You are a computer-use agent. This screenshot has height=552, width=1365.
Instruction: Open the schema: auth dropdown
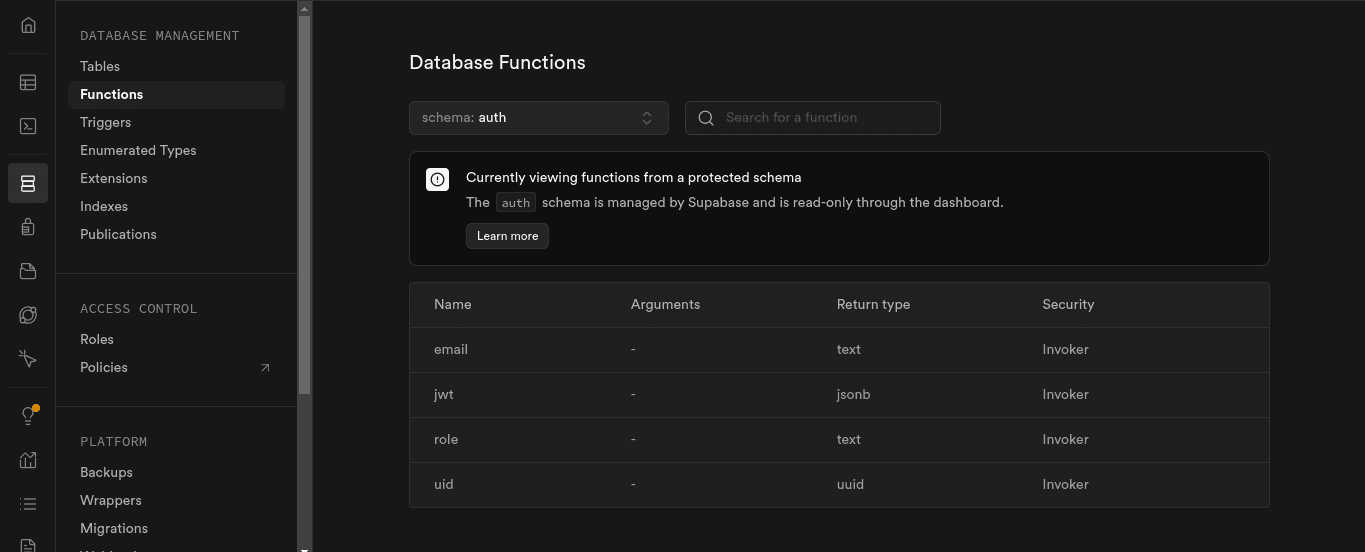click(x=538, y=118)
